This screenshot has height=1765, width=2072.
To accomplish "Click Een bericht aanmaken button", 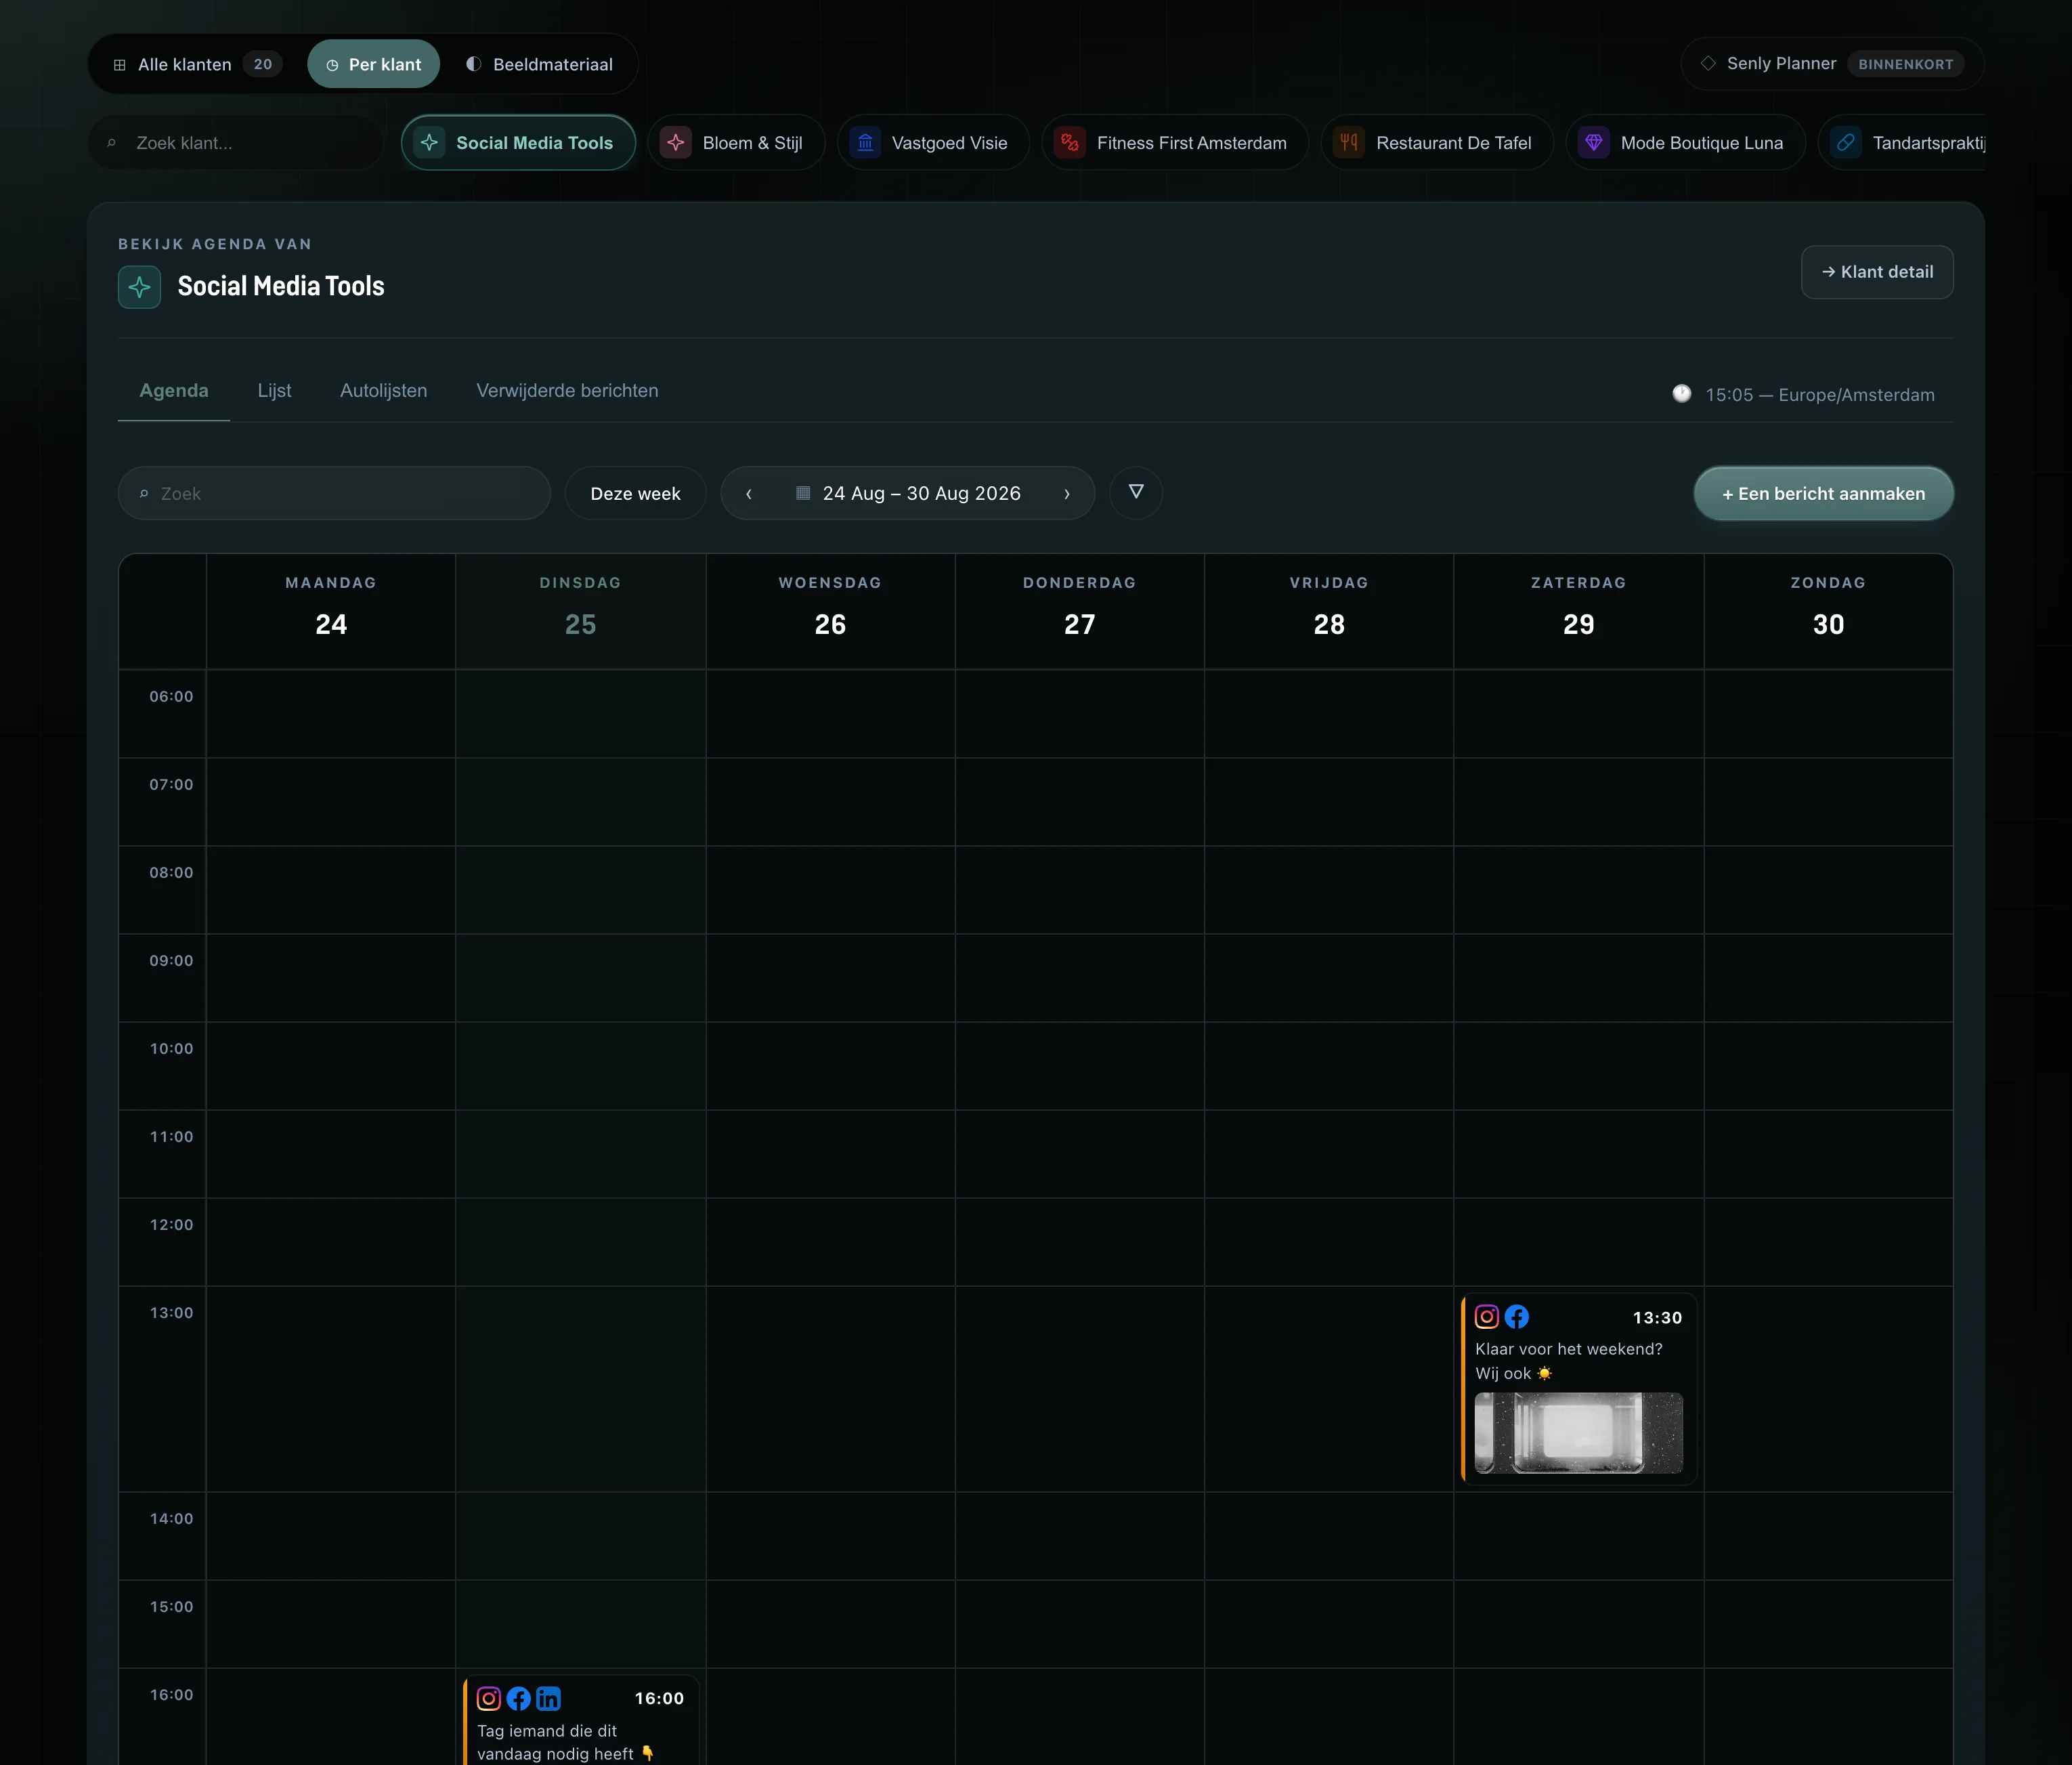I will tap(1823, 493).
